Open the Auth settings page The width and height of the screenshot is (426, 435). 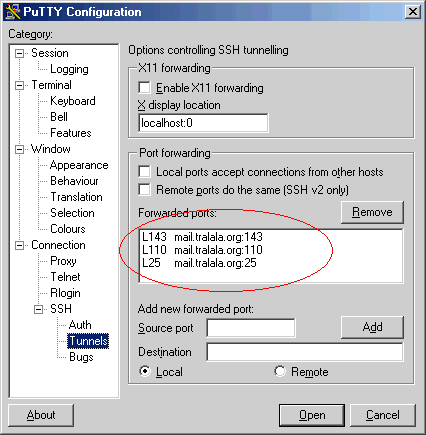click(80, 325)
